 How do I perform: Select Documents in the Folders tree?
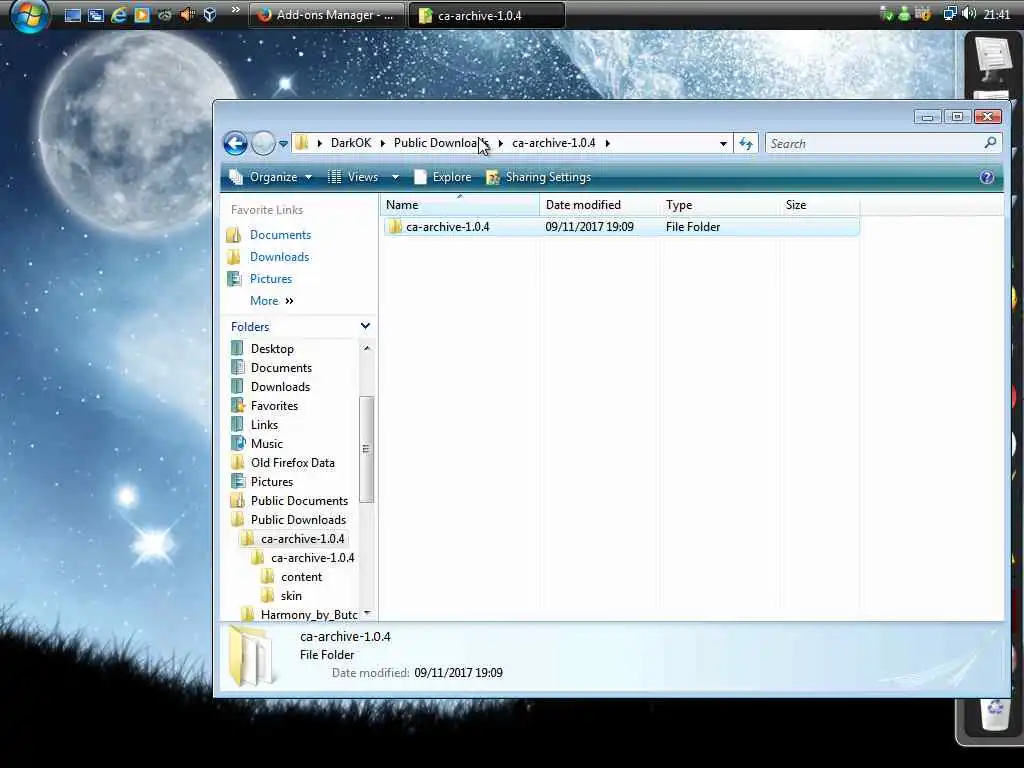(x=281, y=368)
